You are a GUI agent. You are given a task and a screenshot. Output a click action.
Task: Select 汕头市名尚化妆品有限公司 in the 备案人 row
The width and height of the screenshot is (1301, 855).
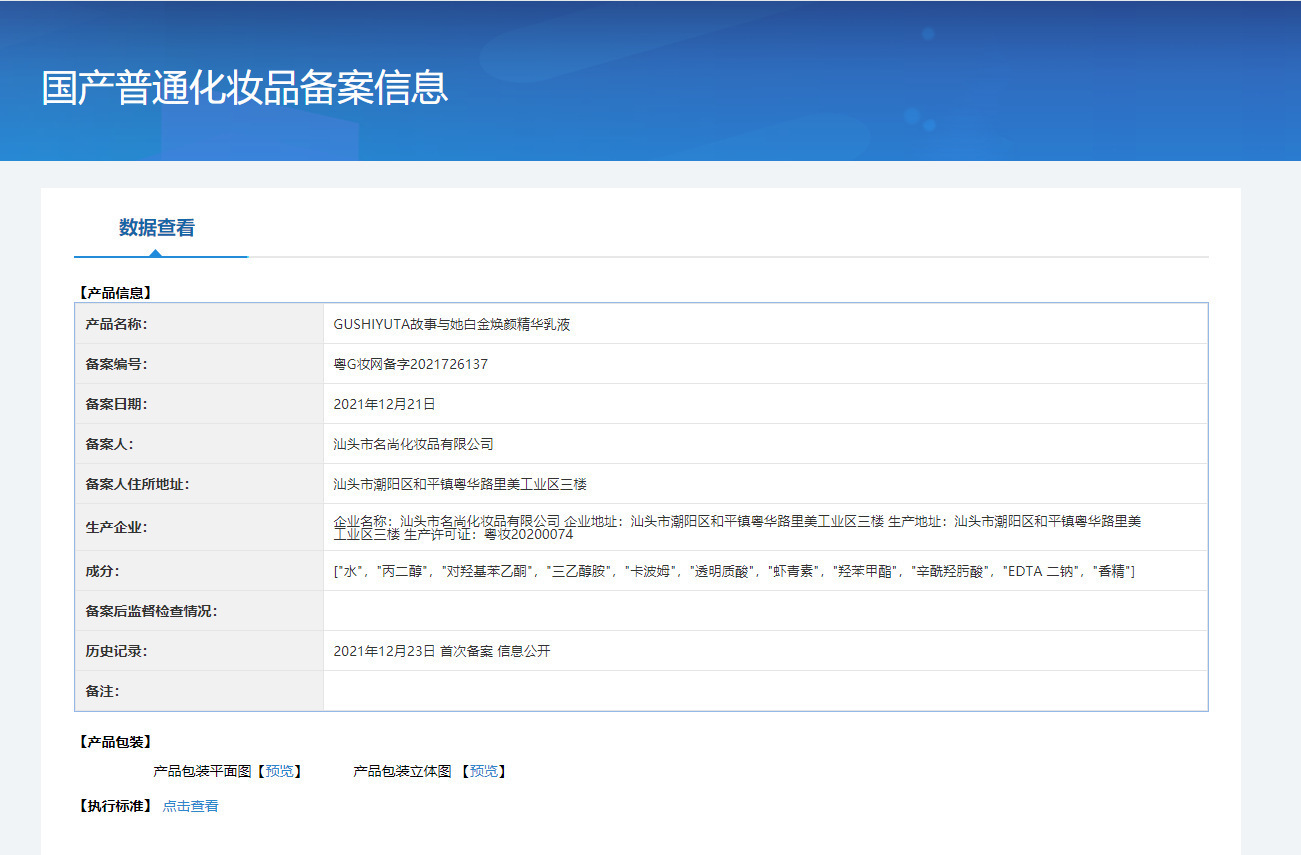point(414,444)
